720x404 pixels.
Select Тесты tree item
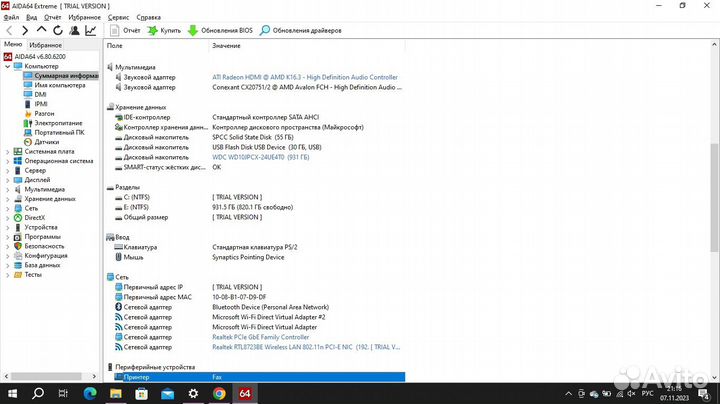(x=28, y=275)
